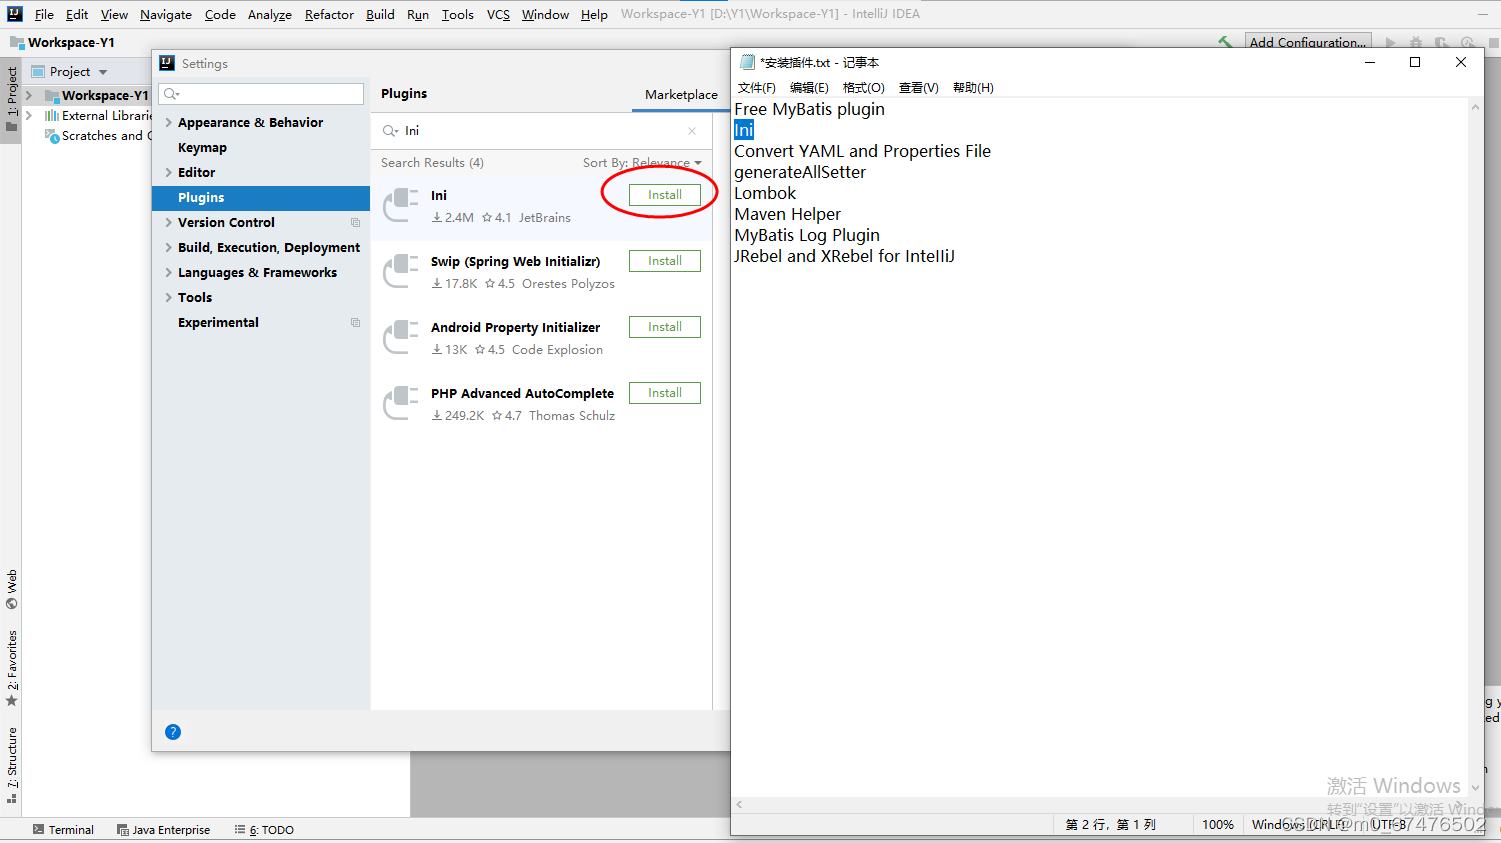1501x843 pixels.
Task: Expand Workspace-Y1 project tree node
Action: click(29, 96)
